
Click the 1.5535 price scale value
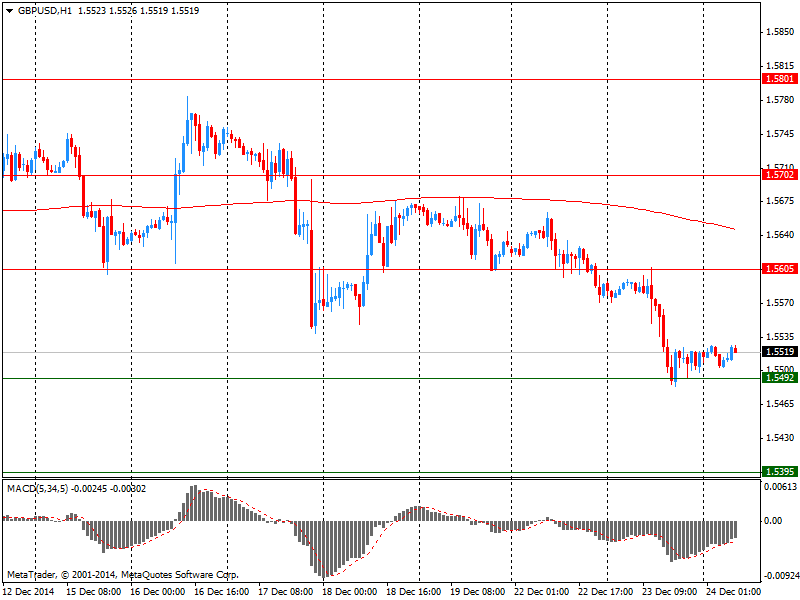tap(780, 337)
